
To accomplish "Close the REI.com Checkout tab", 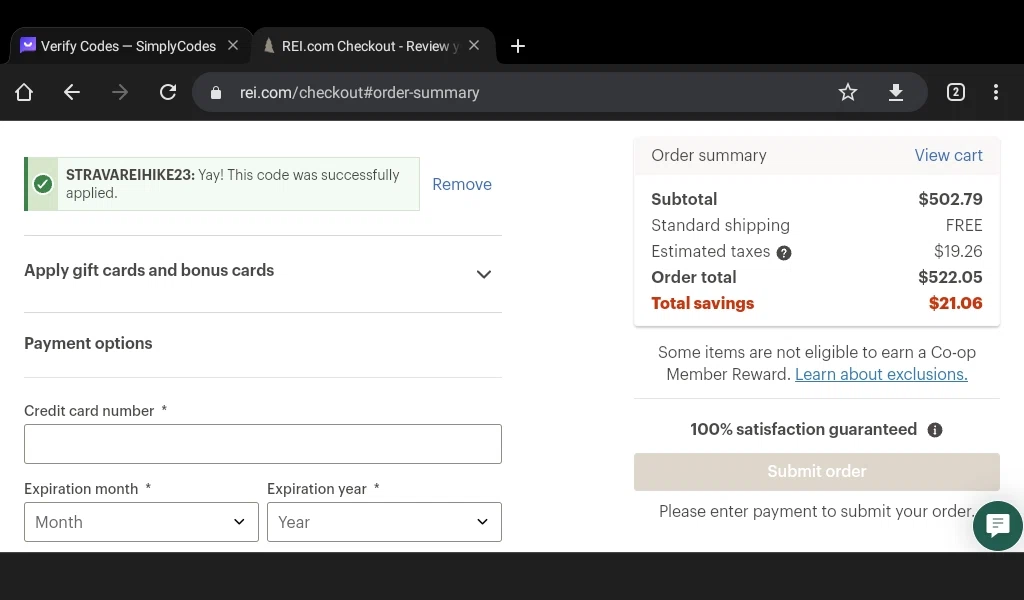I will pyautogui.click(x=474, y=45).
